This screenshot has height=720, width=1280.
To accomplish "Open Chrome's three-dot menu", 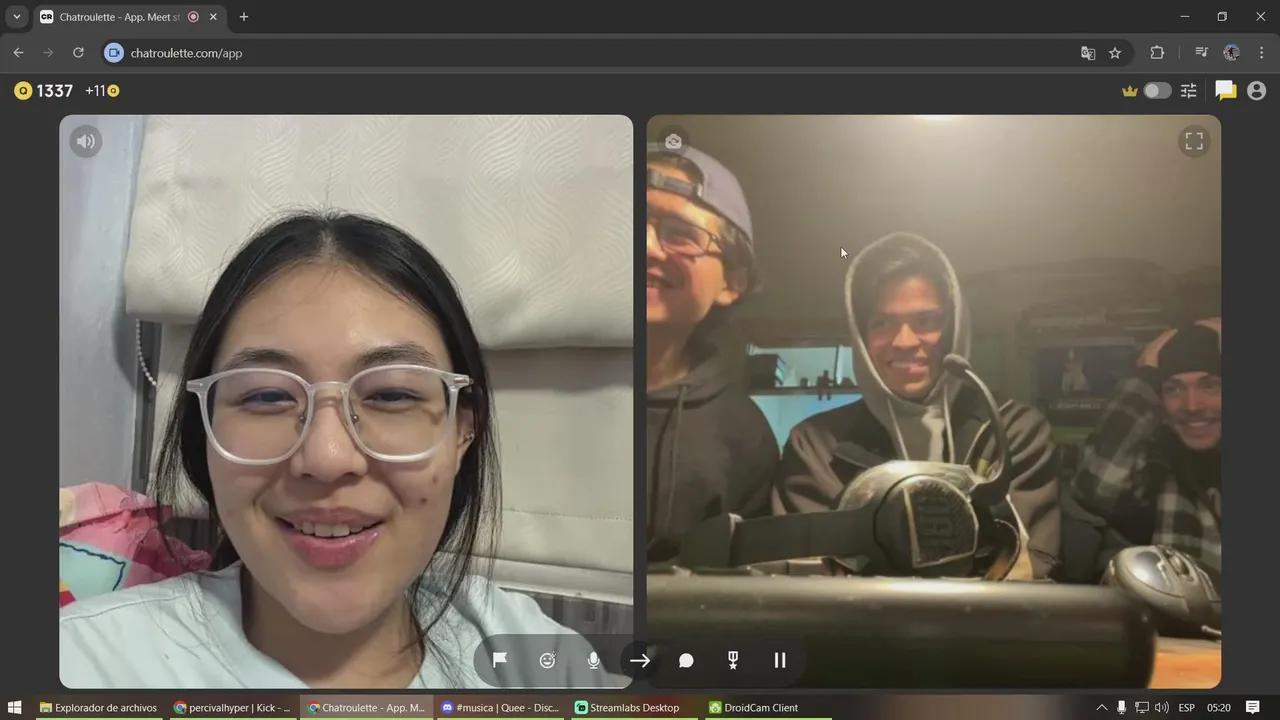I will click(1261, 53).
